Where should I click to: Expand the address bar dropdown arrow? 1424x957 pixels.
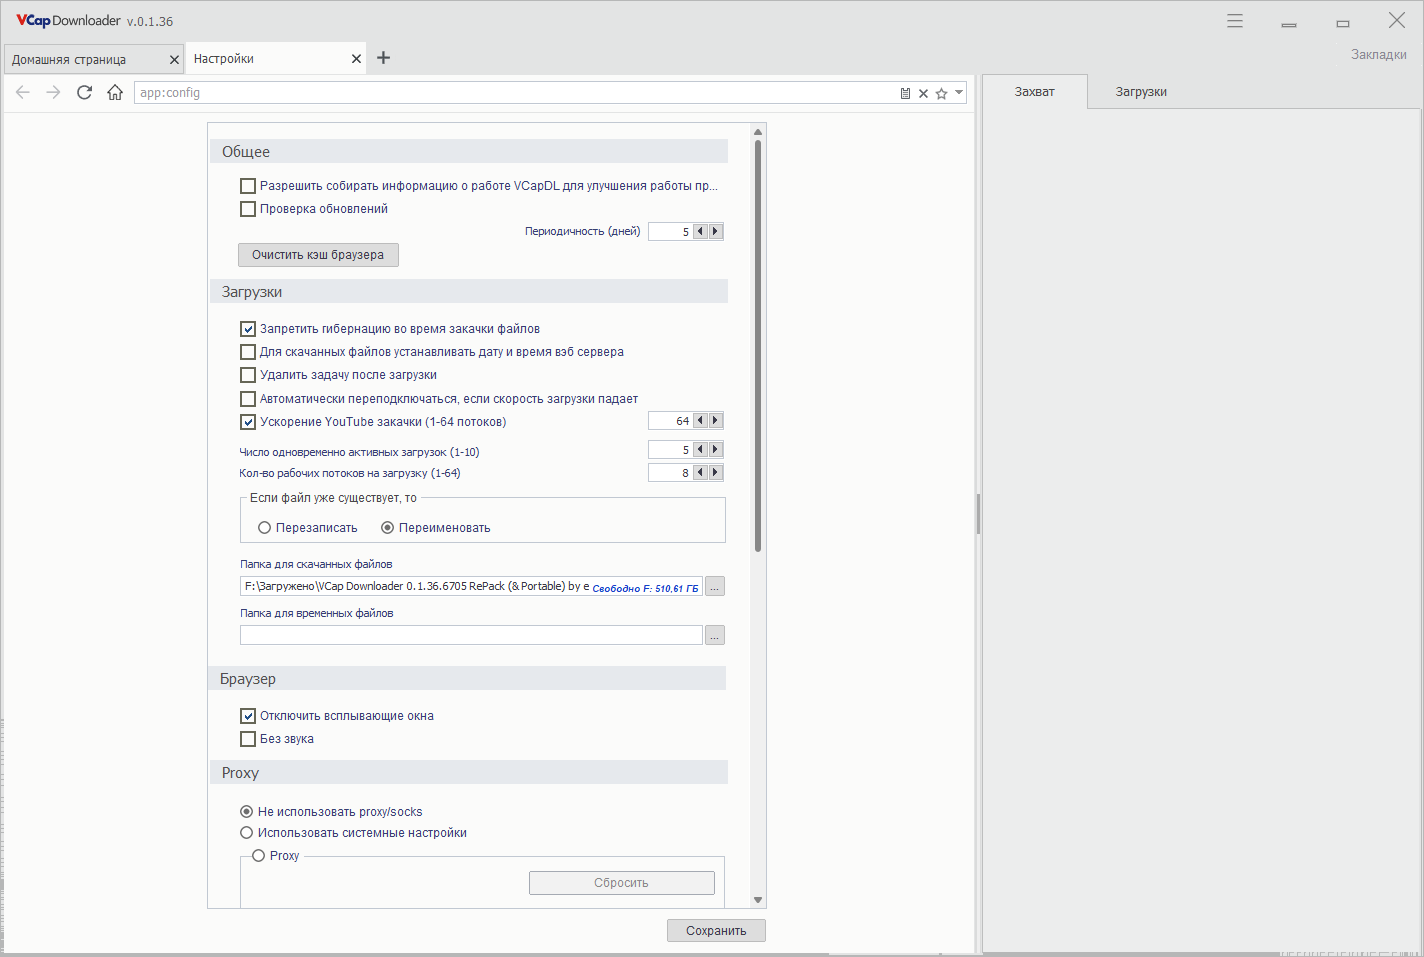[x=959, y=93]
